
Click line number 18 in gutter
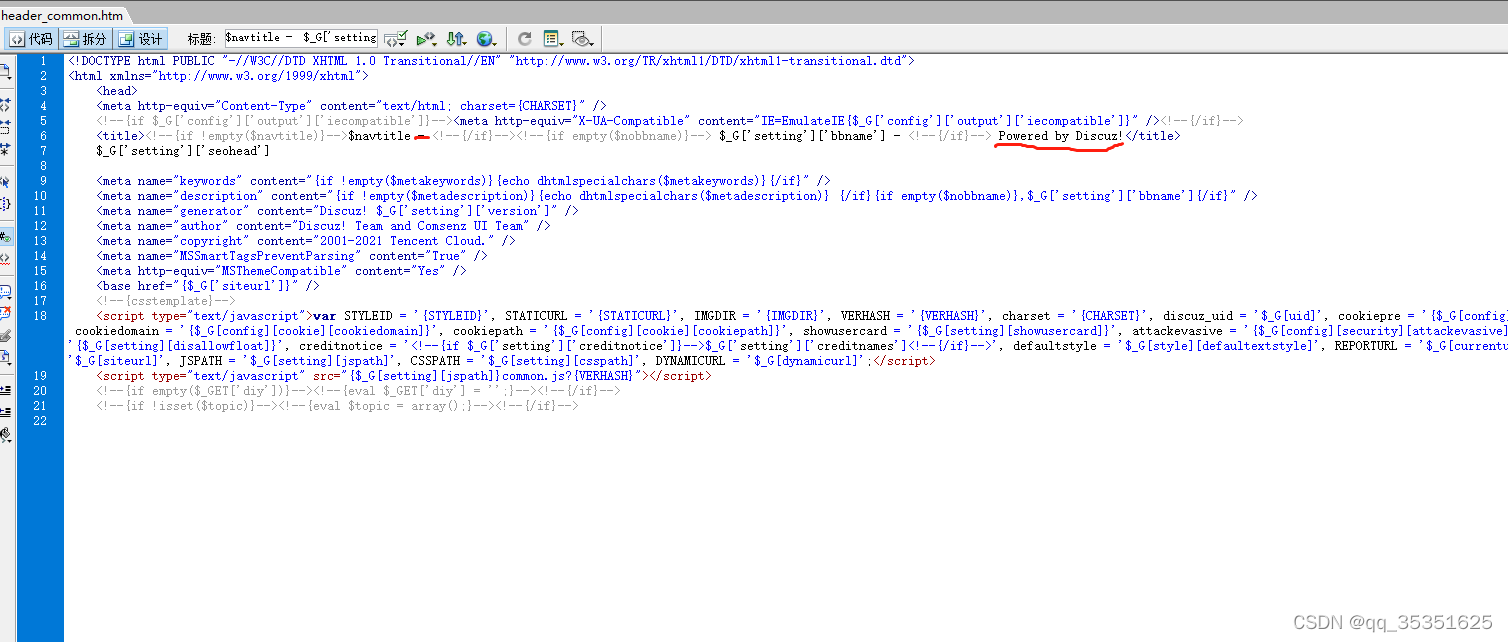click(x=40, y=316)
